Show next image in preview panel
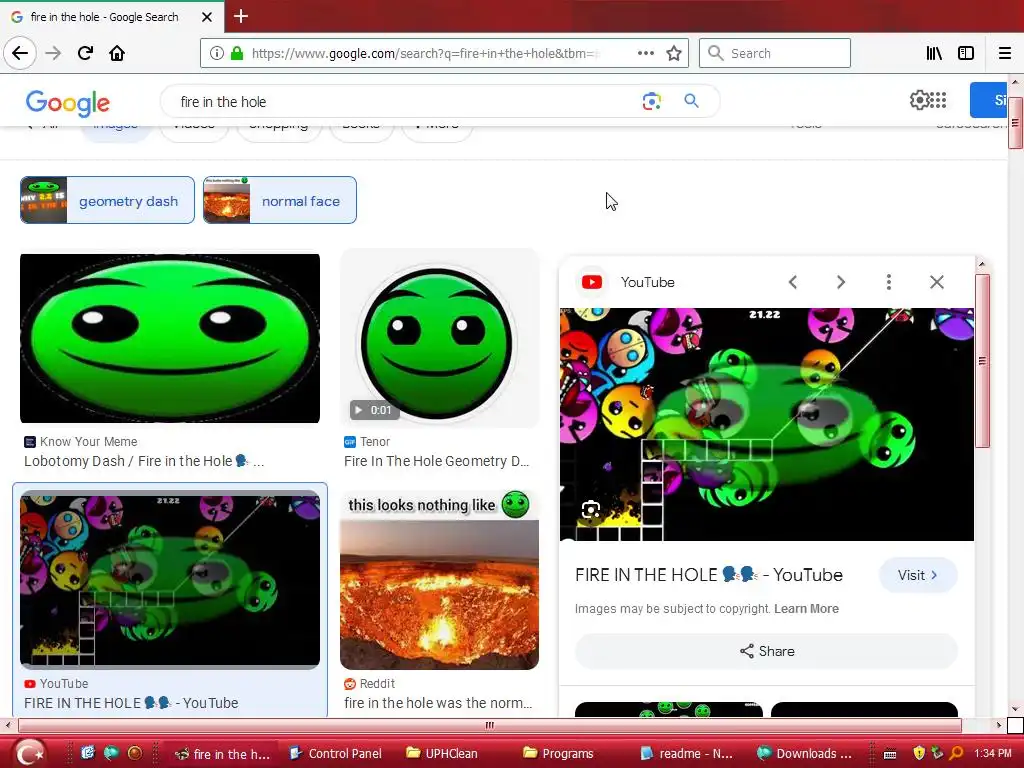 [x=840, y=282]
